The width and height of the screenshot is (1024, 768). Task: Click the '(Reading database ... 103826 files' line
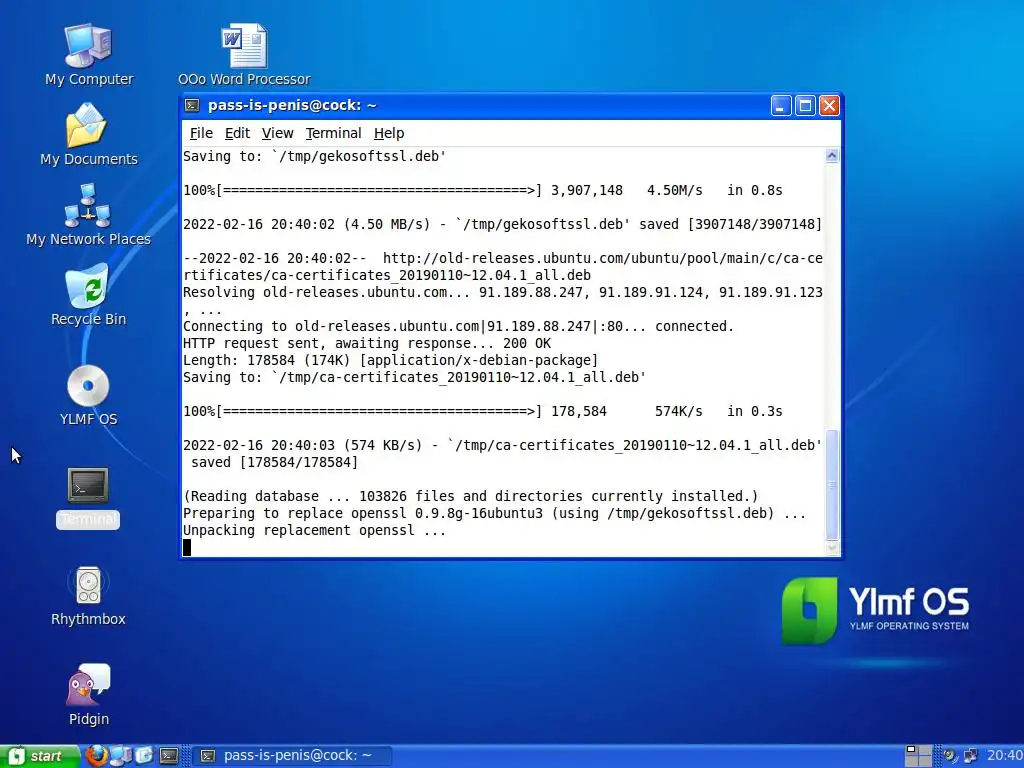pos(470,496)
